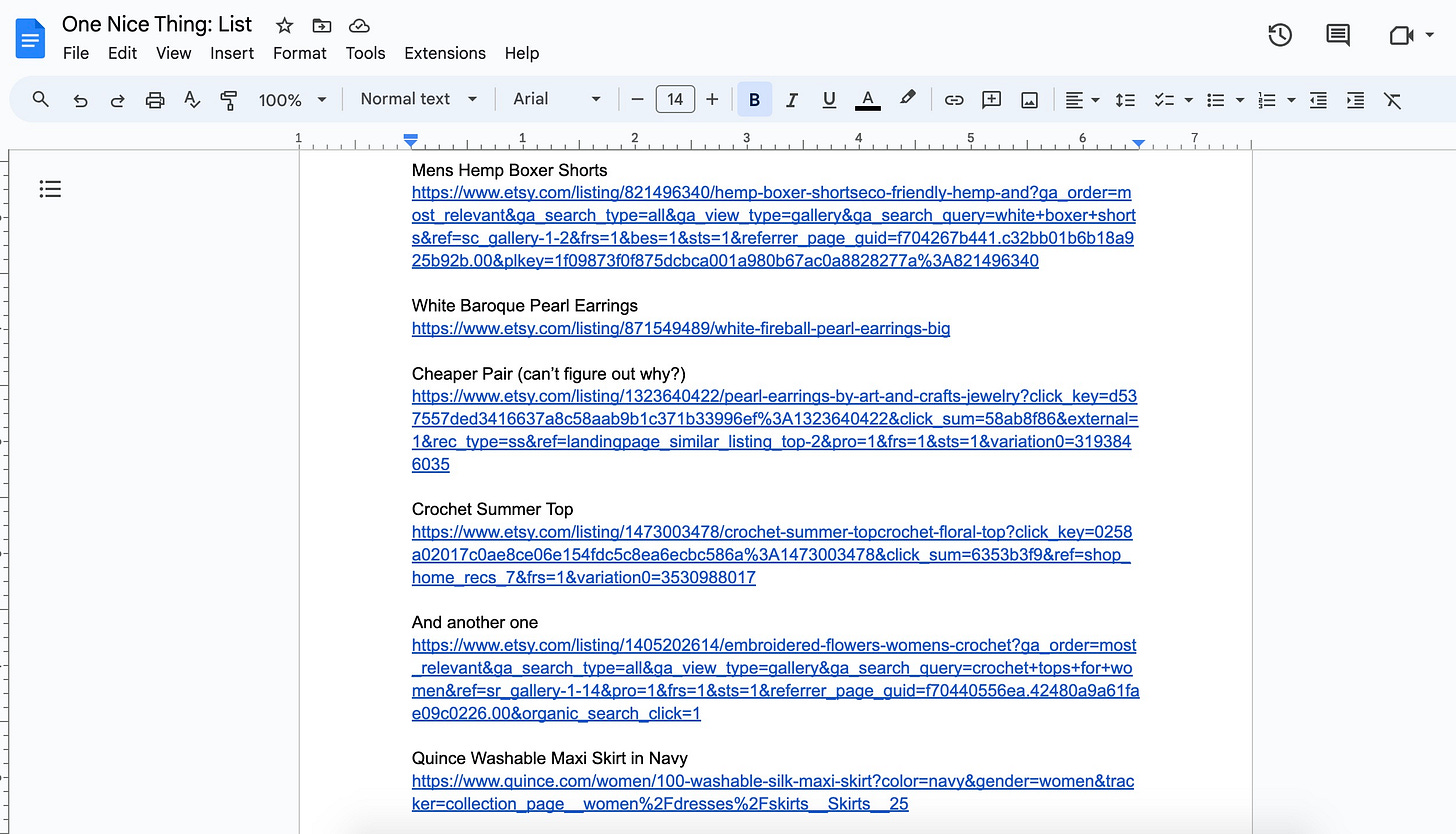Toggle italic formatting
The width and height of the screenshot is (1456, 834).
click(x=792, y=99)
